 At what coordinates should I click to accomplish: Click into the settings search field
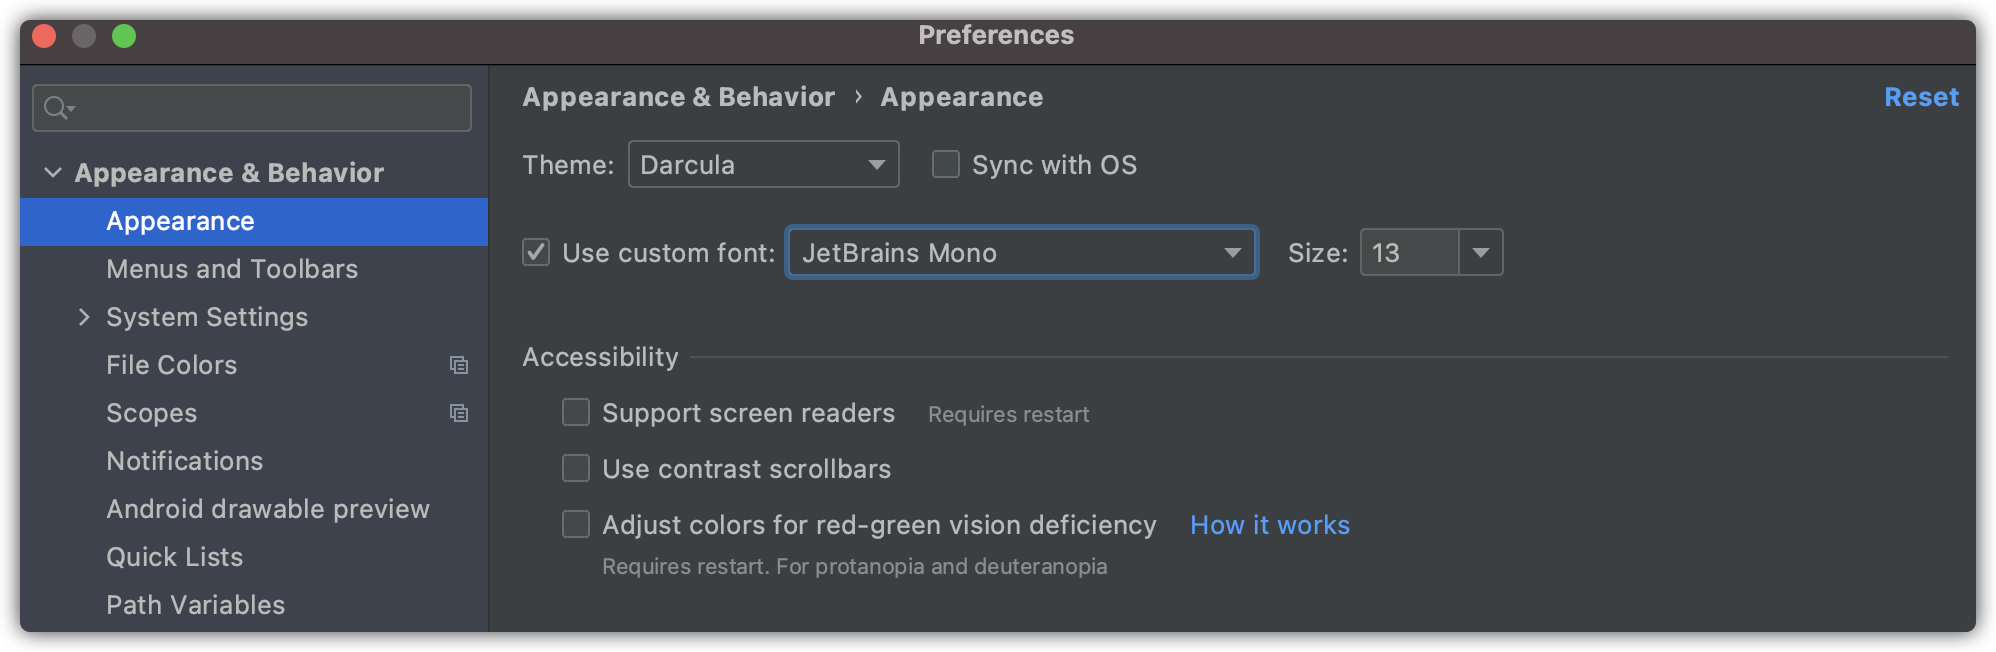270,108
